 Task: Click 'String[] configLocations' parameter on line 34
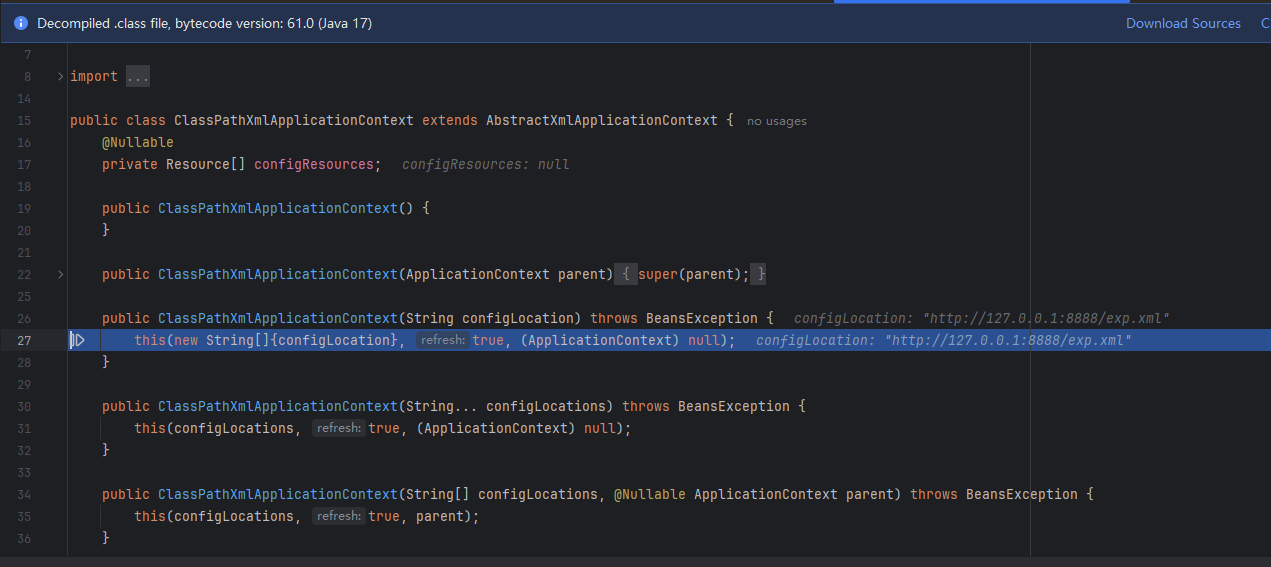[x=502, y=494]
